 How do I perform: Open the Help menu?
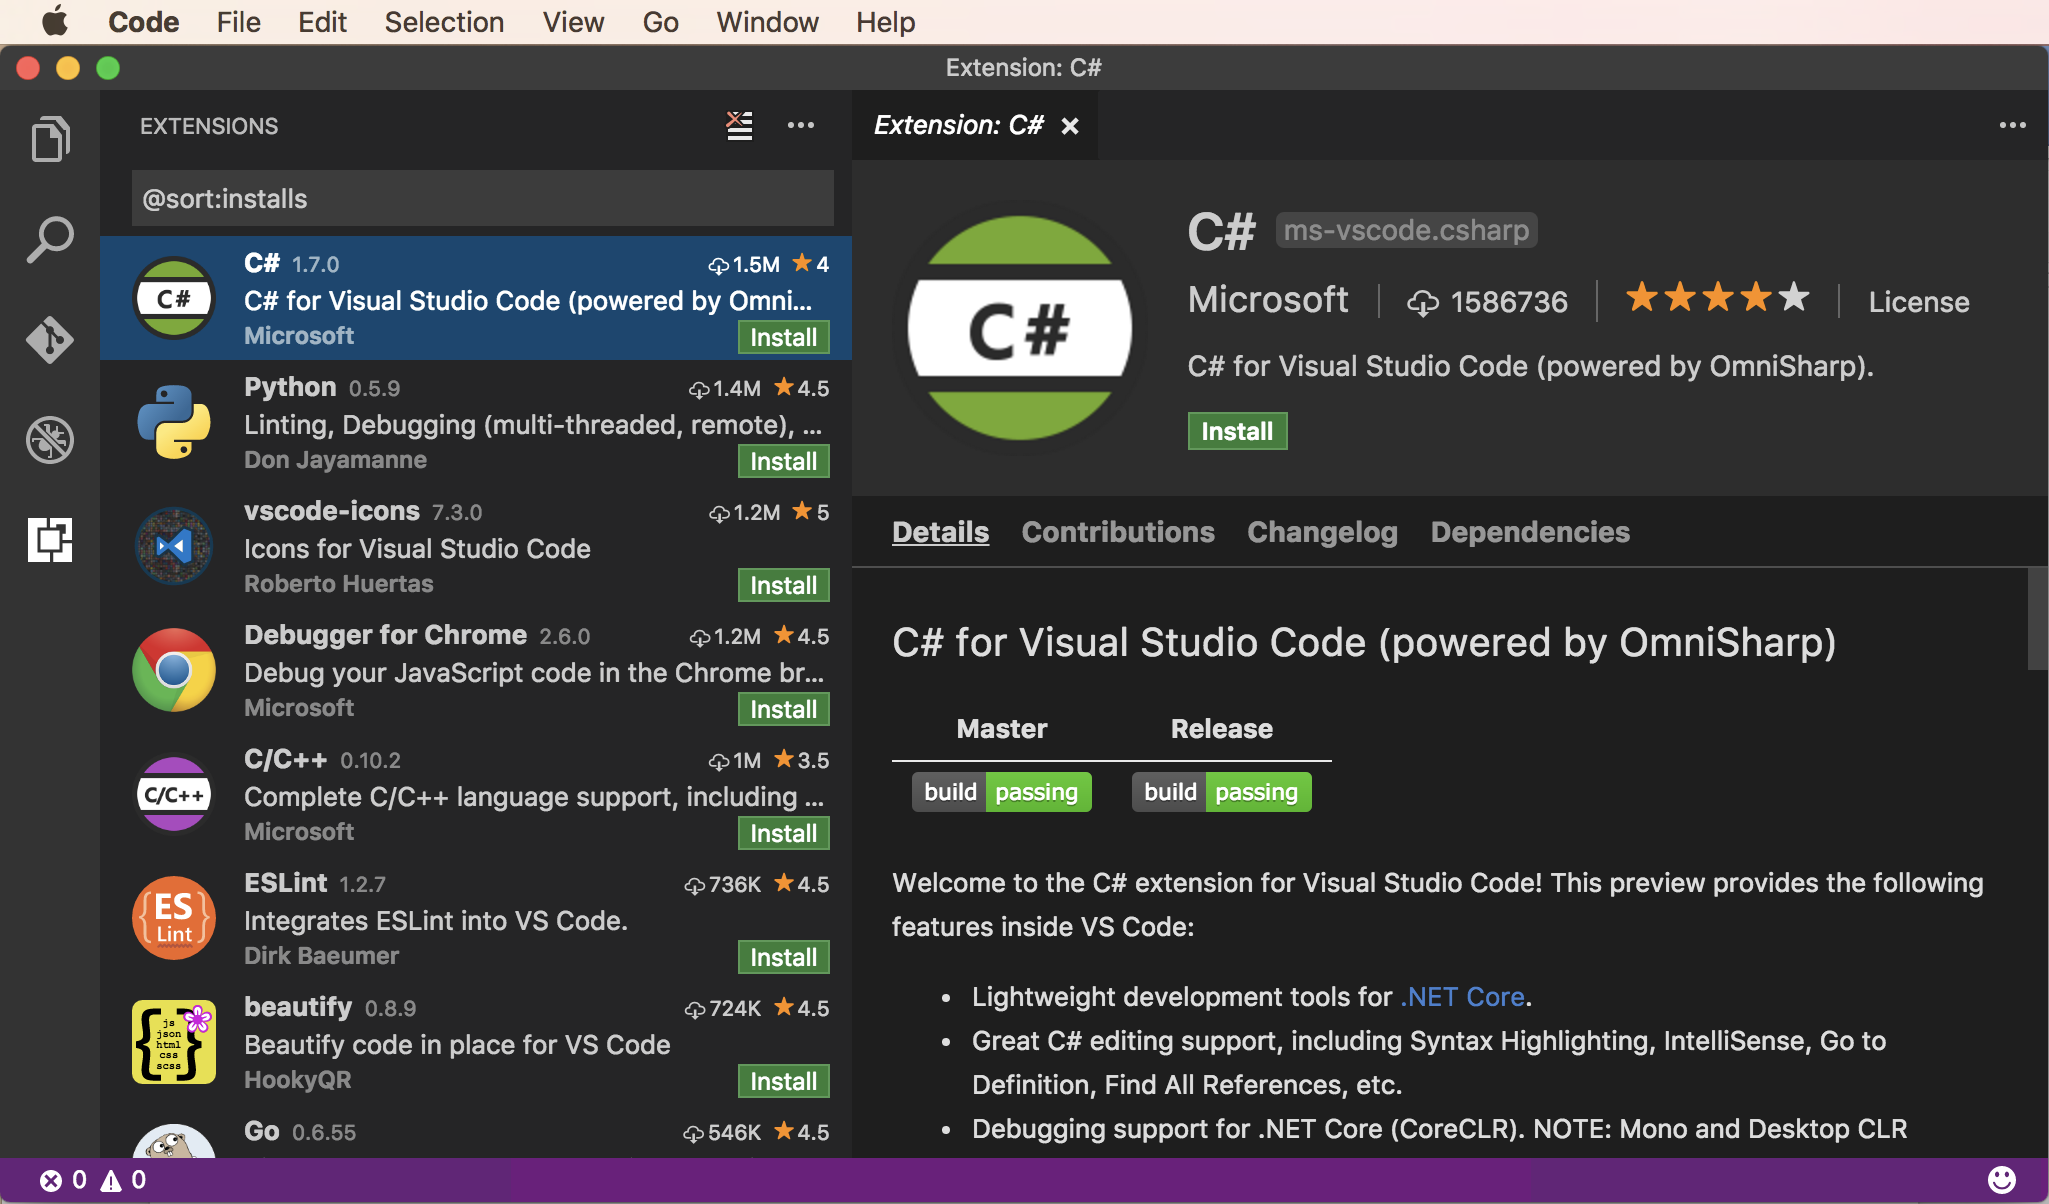click(885, 22)
